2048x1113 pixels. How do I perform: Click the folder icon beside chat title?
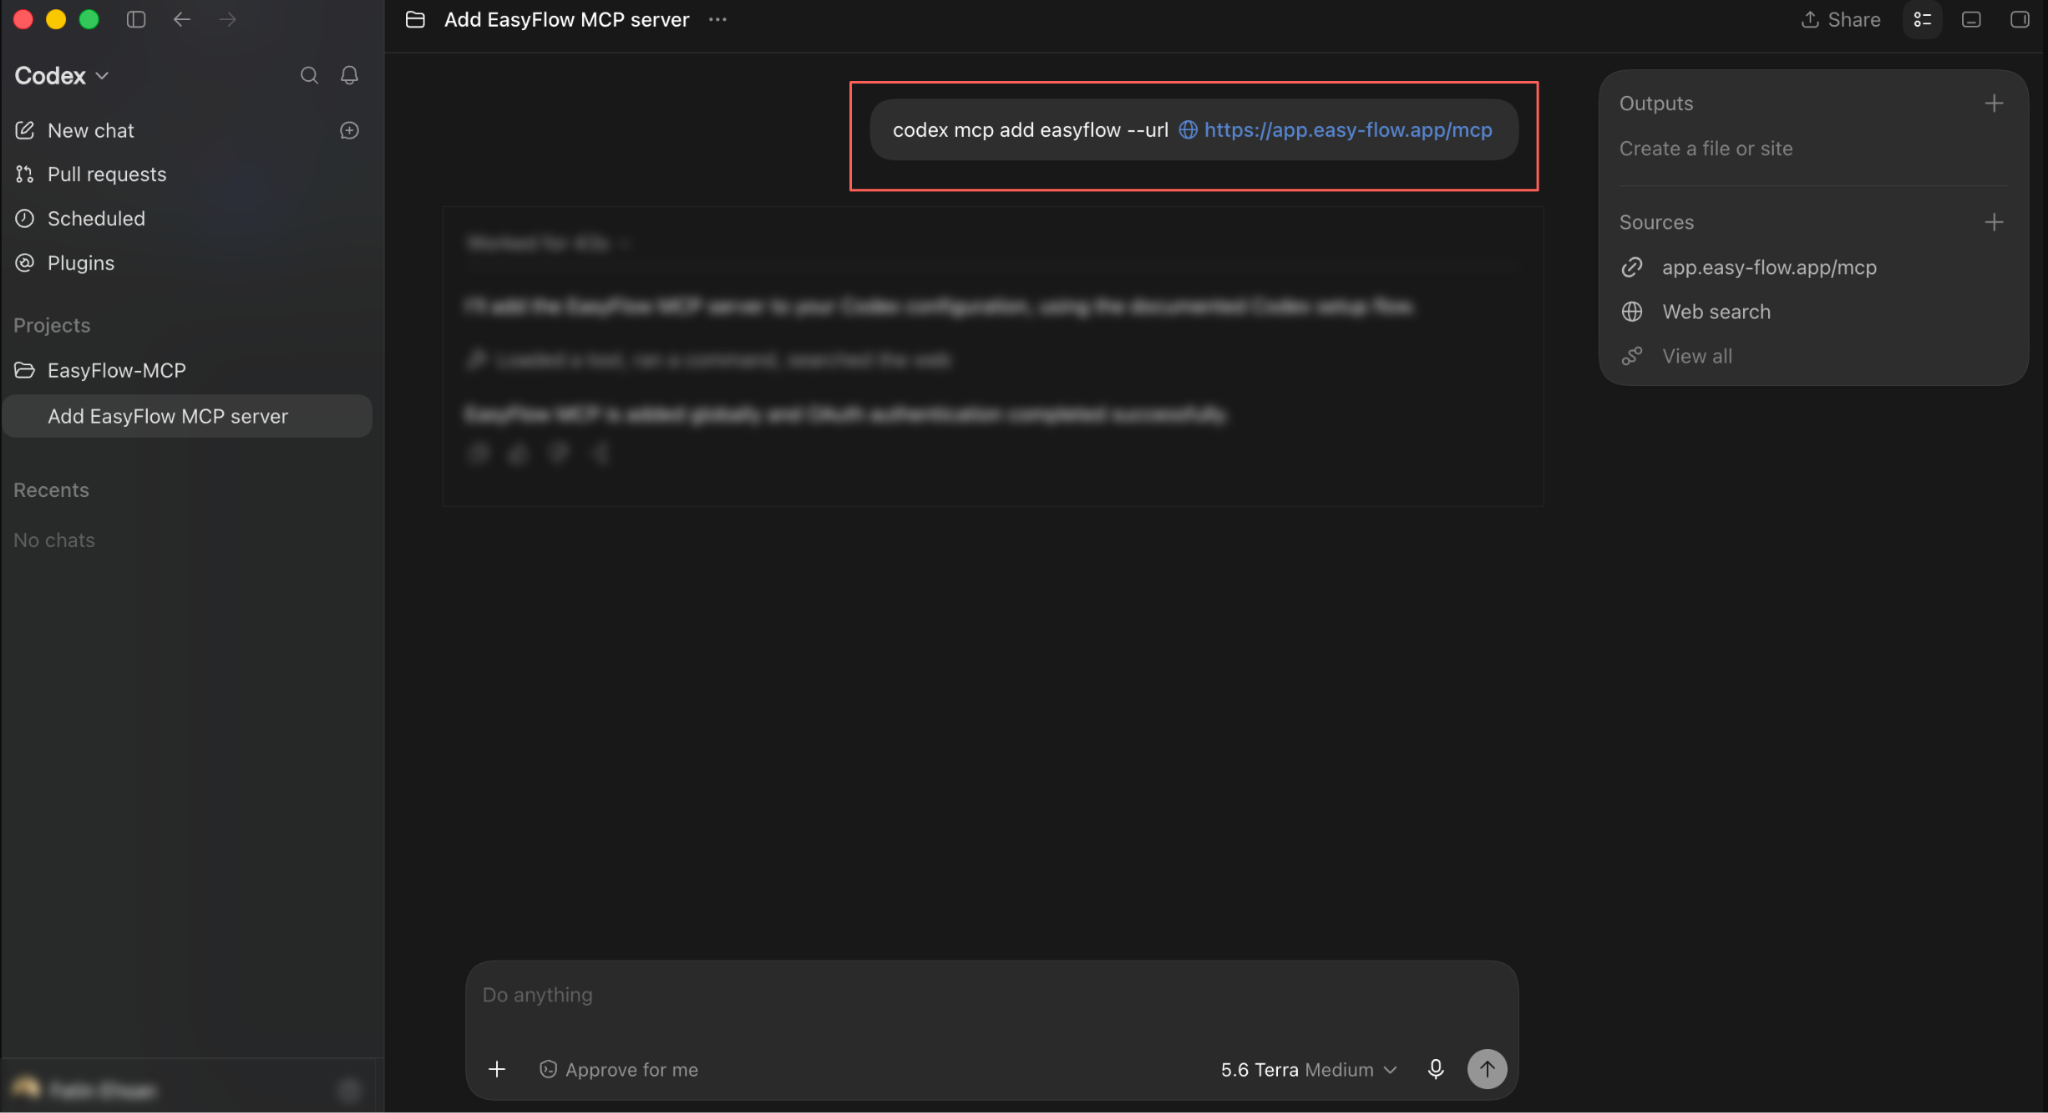pos(415,19)
